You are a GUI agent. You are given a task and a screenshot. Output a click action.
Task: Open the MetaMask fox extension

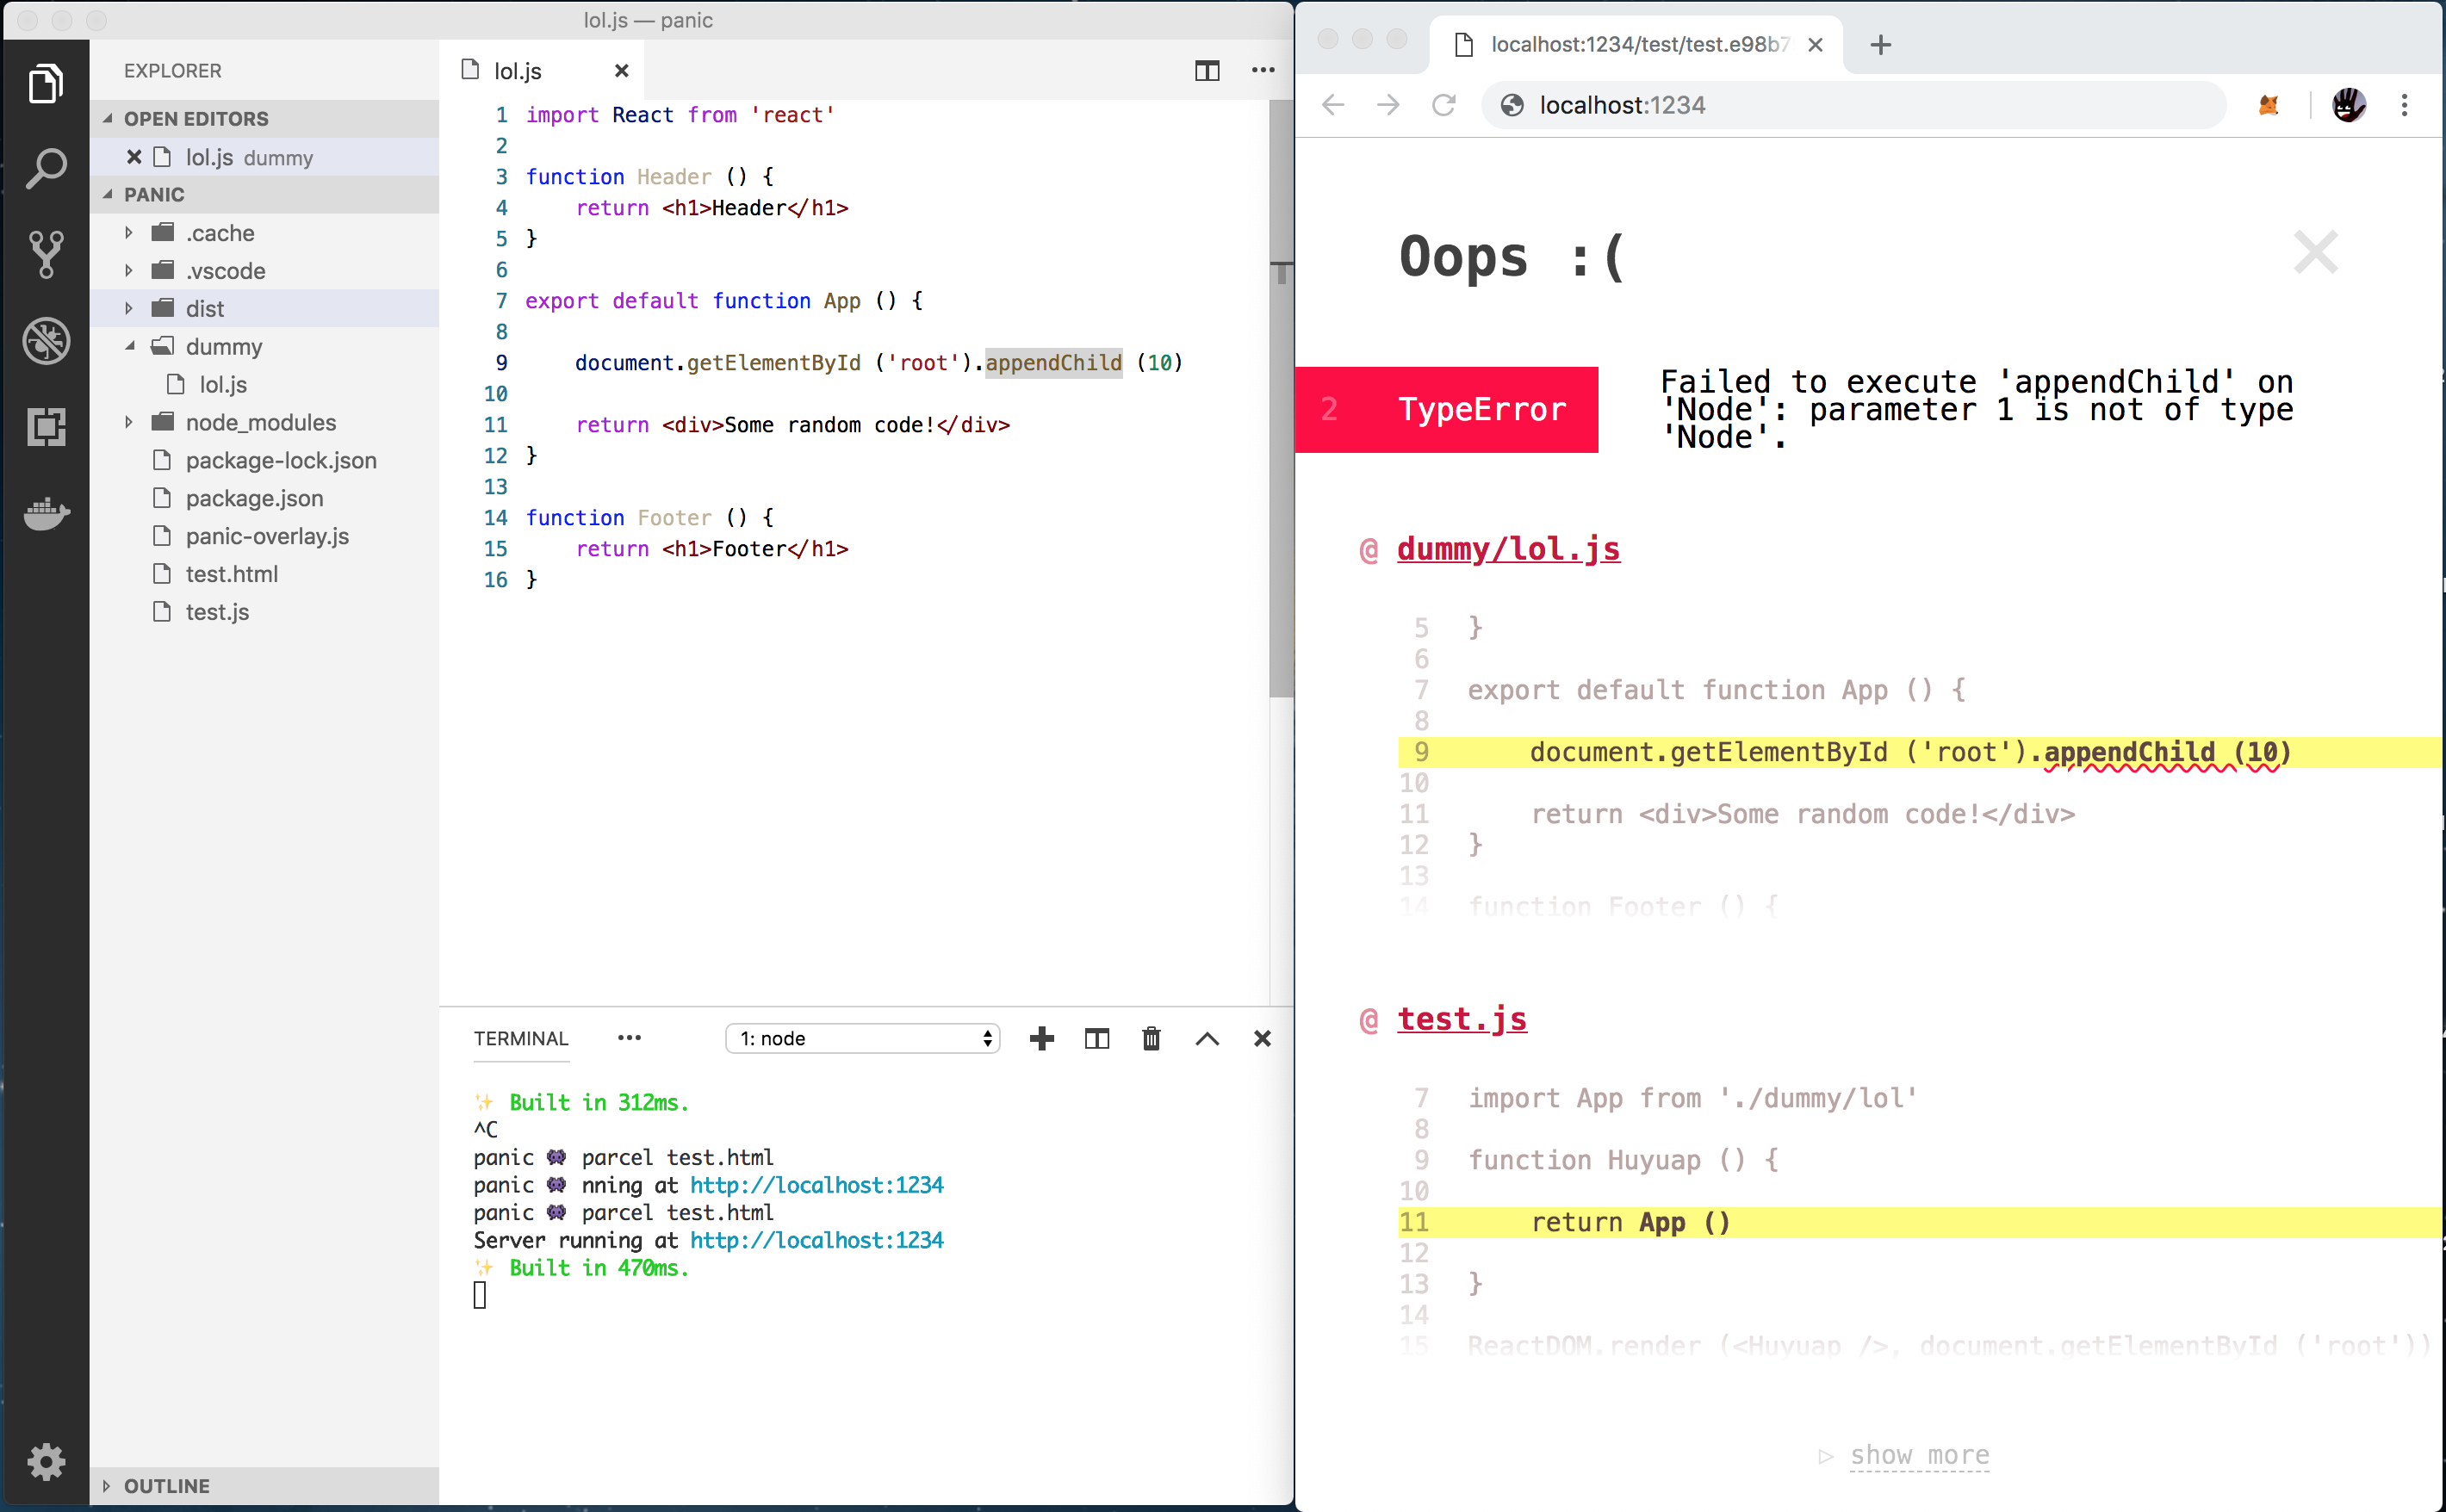click(x=2268, y=105)
